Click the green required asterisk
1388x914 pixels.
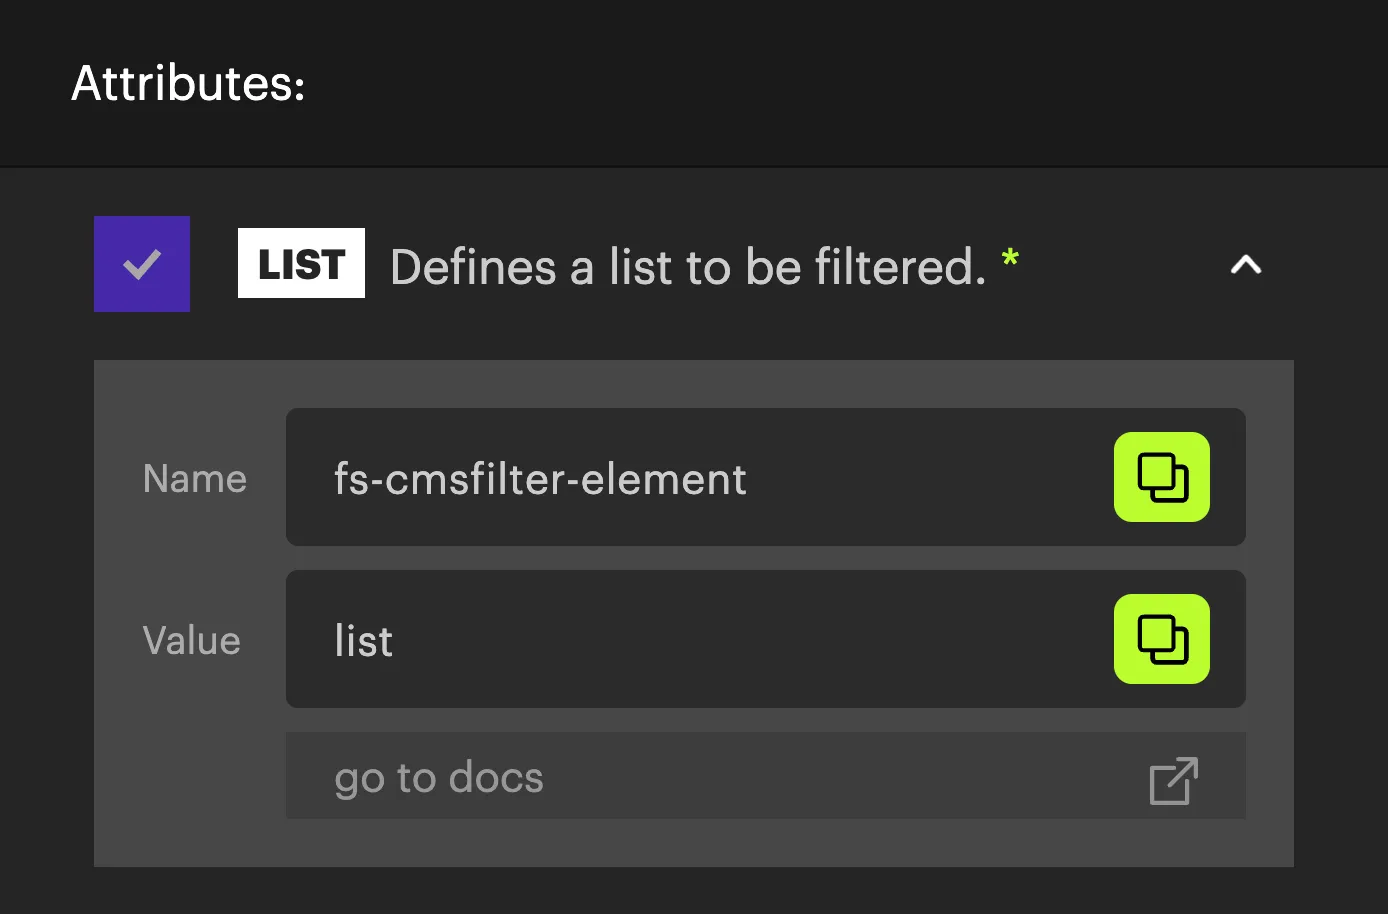[1010, 258]
